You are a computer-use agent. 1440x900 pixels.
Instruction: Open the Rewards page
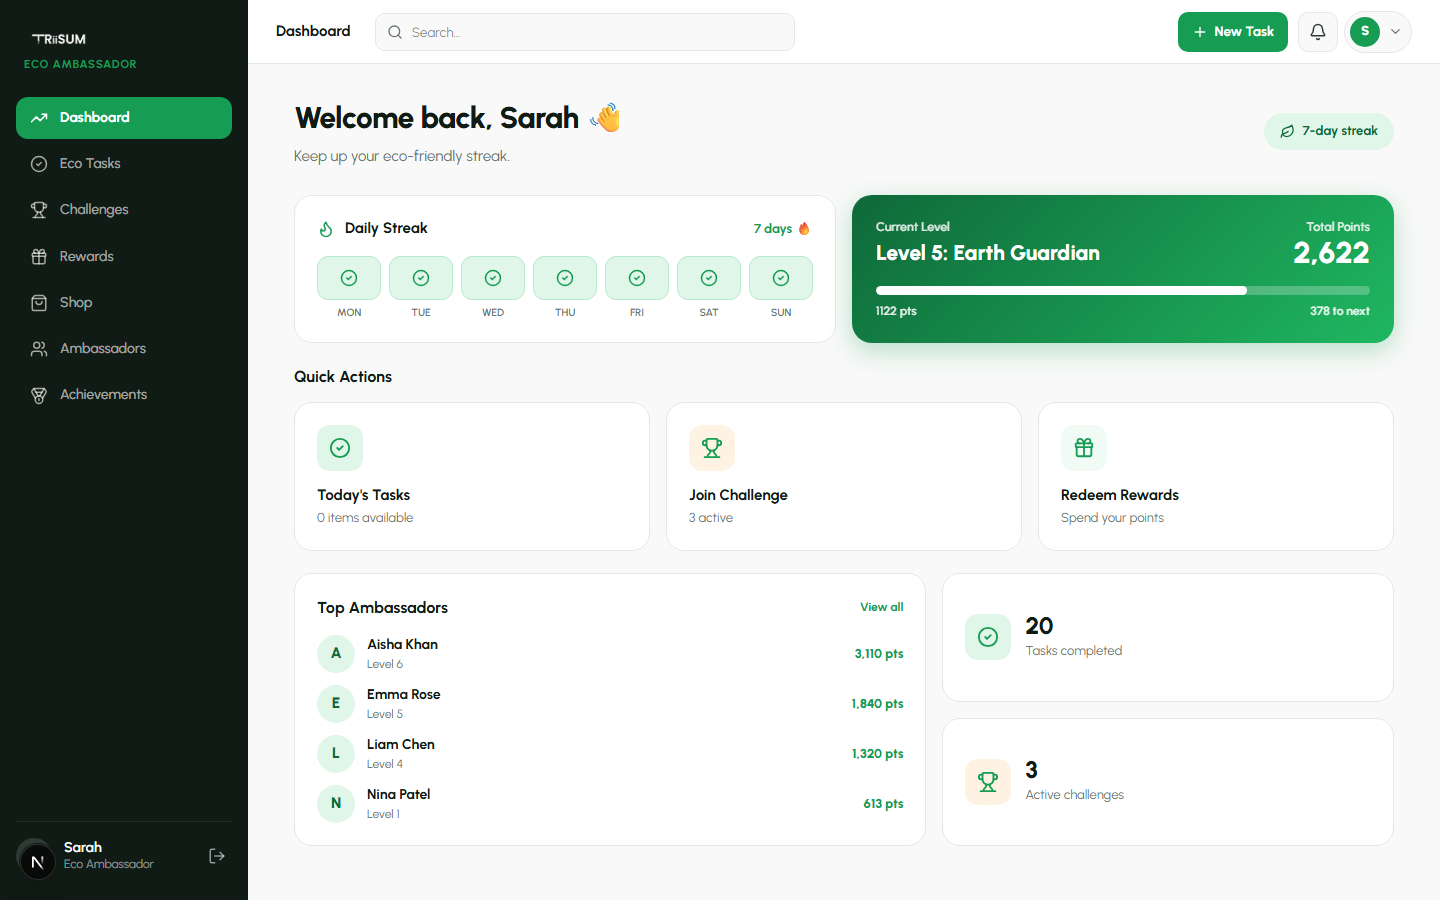point(124,257)
